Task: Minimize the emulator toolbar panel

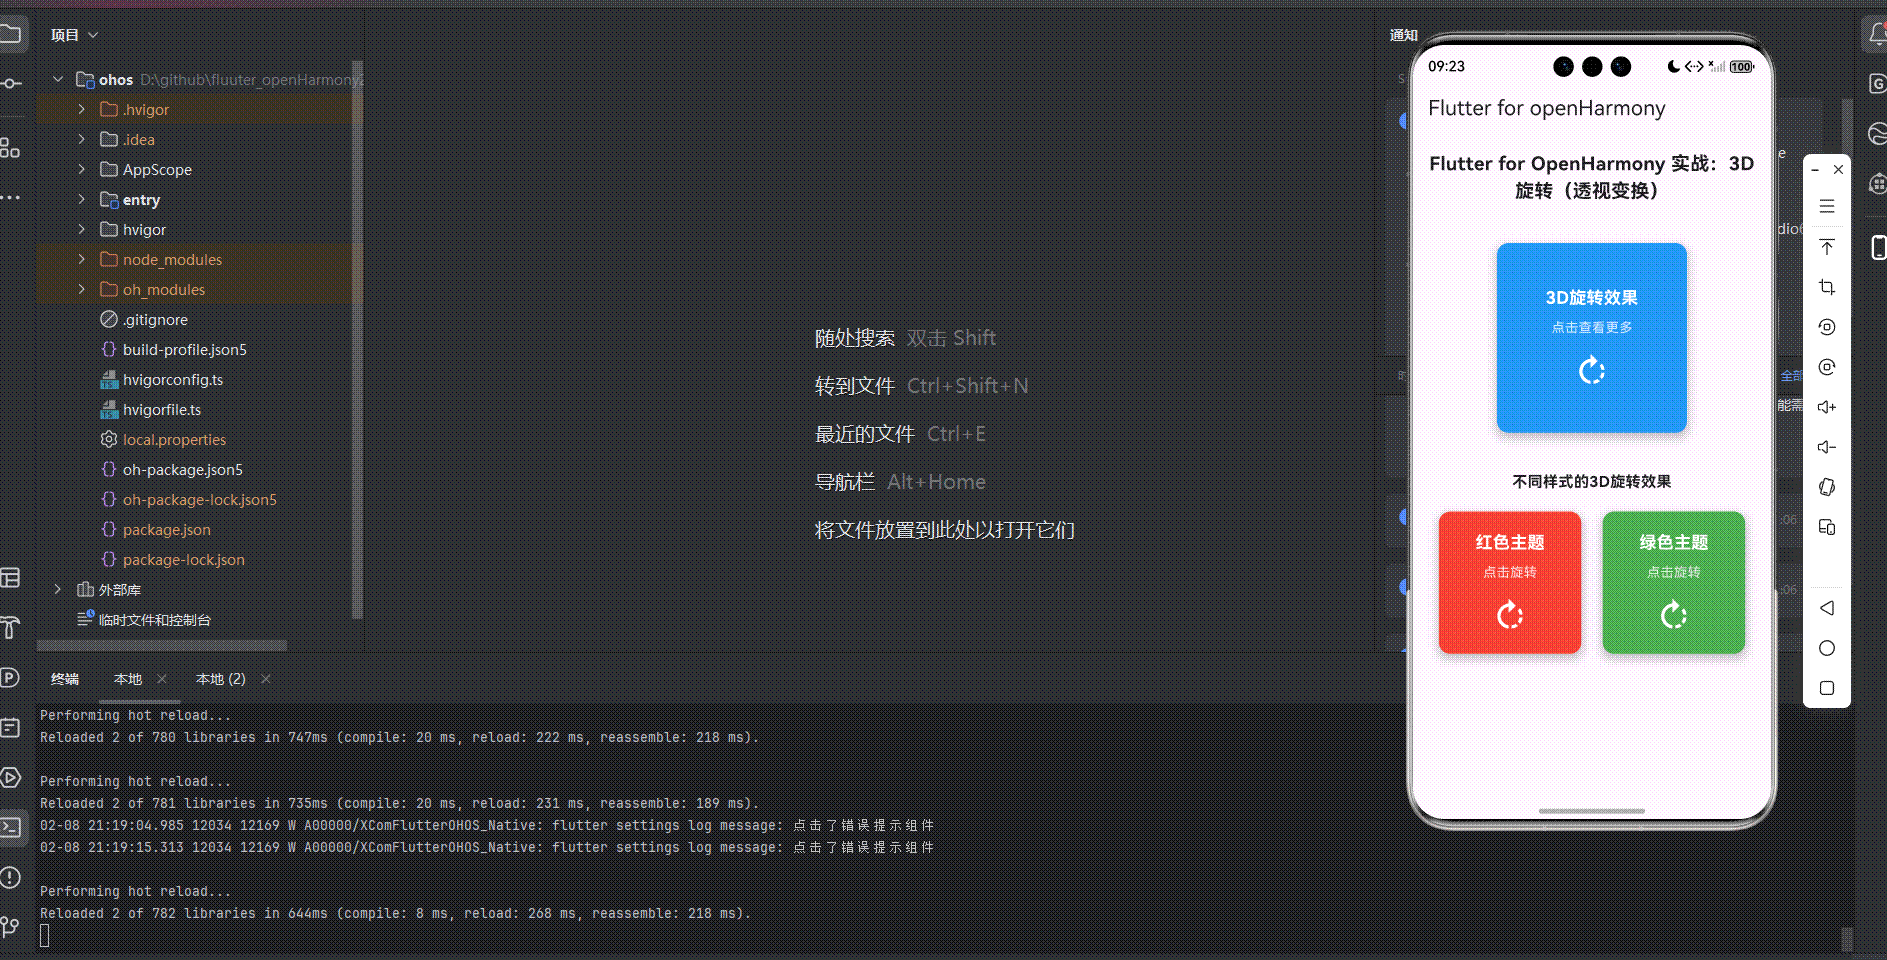Action: pyautogui.click(x=1815, y=170)
